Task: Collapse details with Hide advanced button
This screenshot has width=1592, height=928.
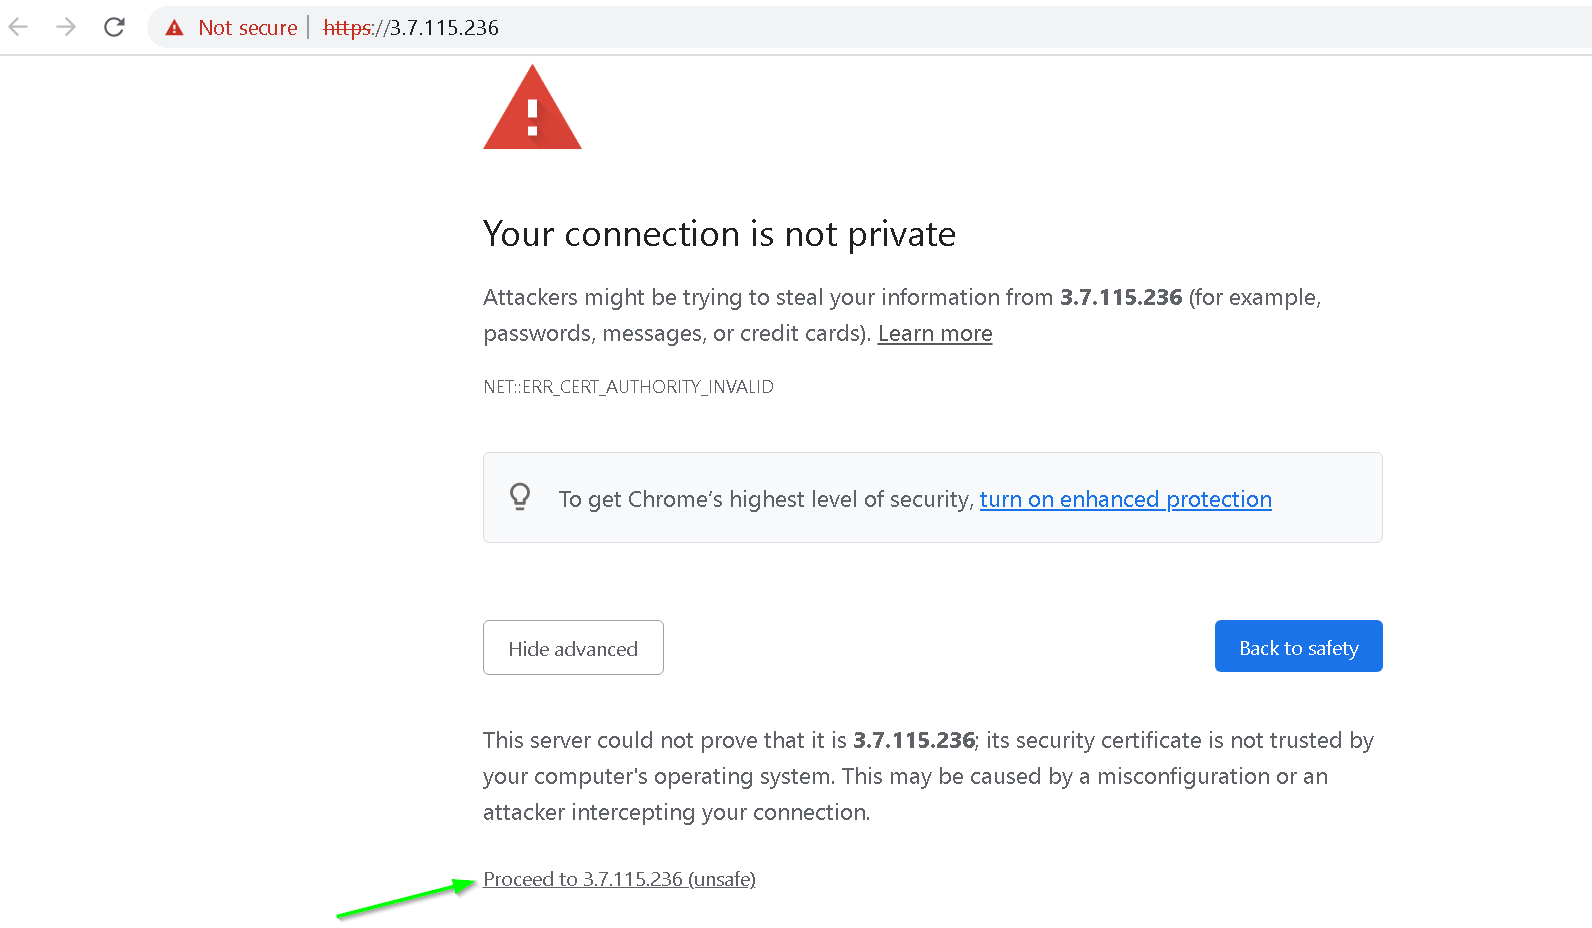Action: pos(573,648)
